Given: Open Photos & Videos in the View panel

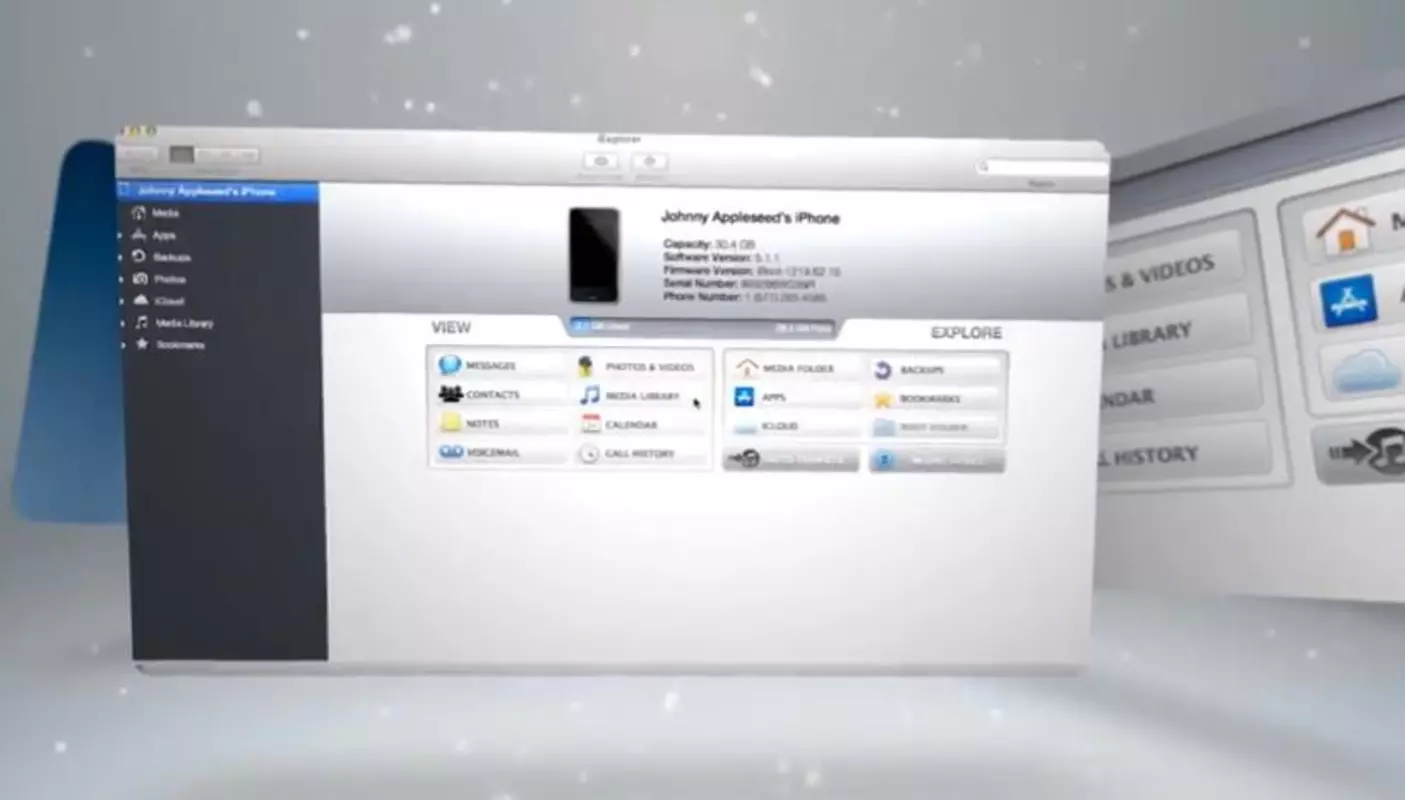Looking at the screenshot, I should 641,367.
